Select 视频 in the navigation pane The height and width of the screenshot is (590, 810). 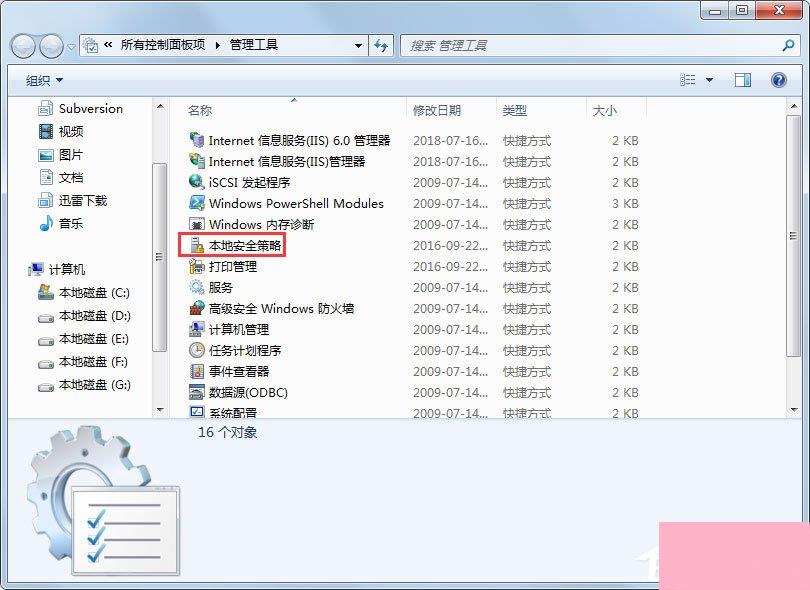tap(61, 131)
